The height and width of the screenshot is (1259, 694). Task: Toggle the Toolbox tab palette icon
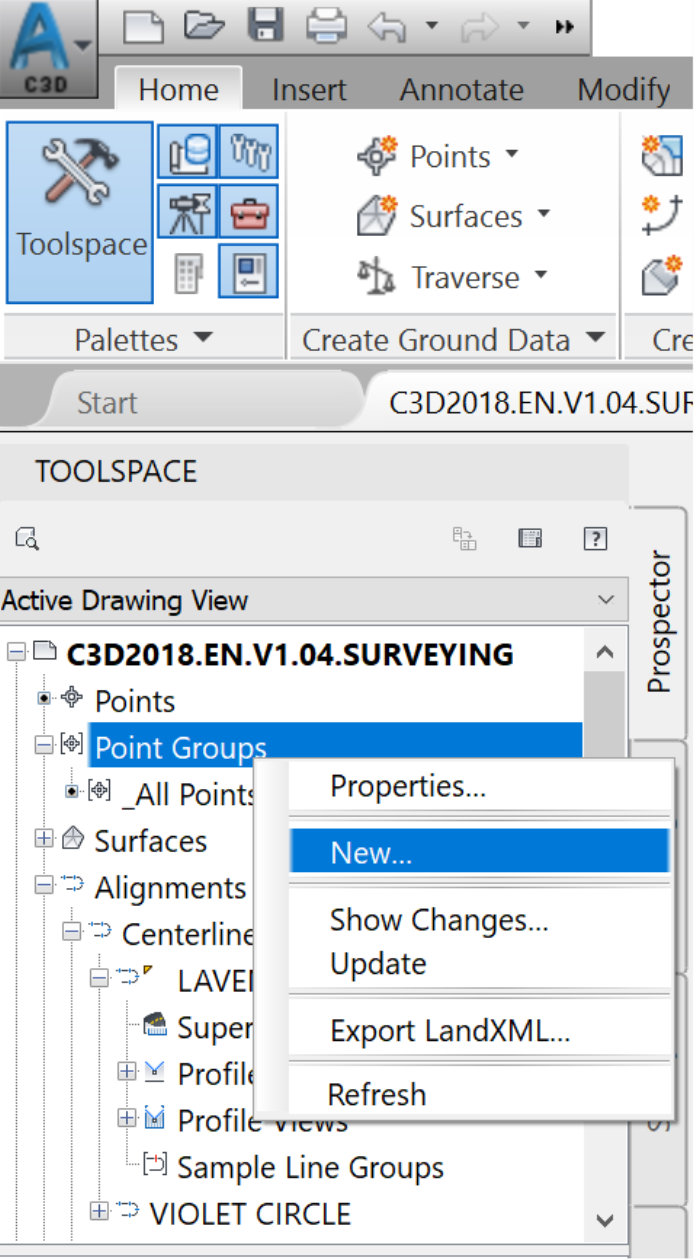click(249, 211)
